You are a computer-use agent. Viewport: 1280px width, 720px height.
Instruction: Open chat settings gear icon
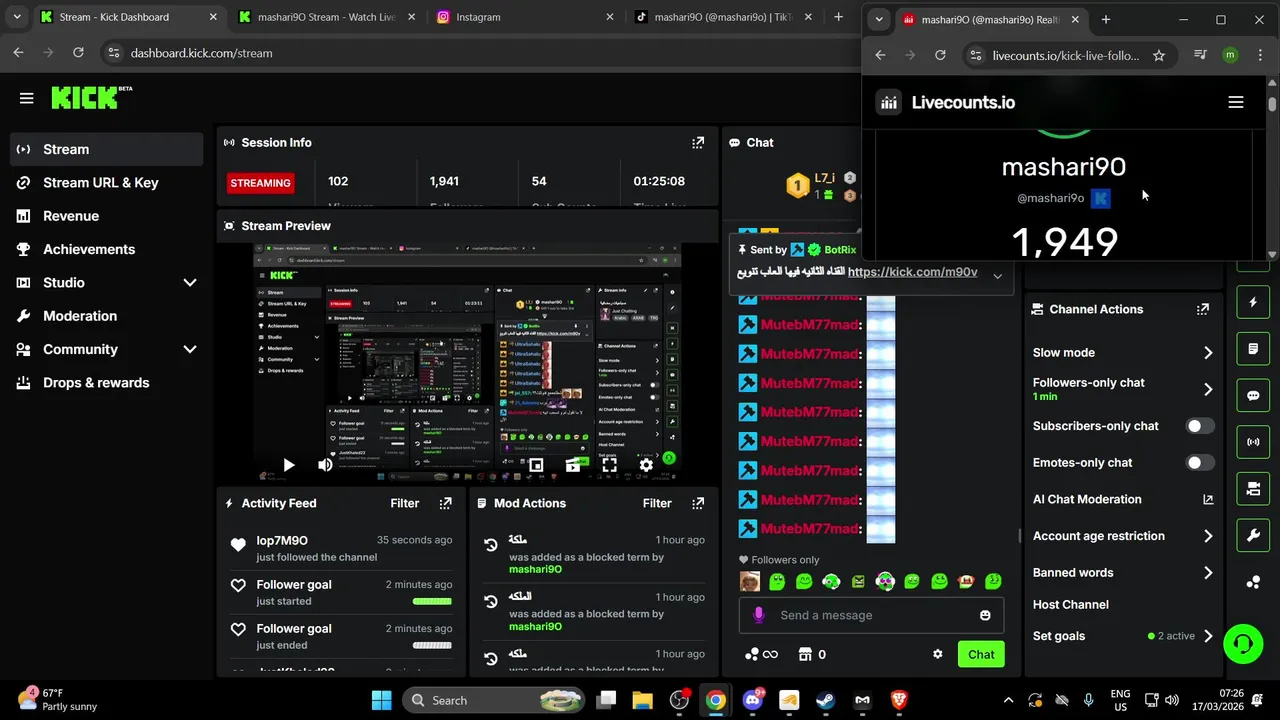click(x=937, y=654)
